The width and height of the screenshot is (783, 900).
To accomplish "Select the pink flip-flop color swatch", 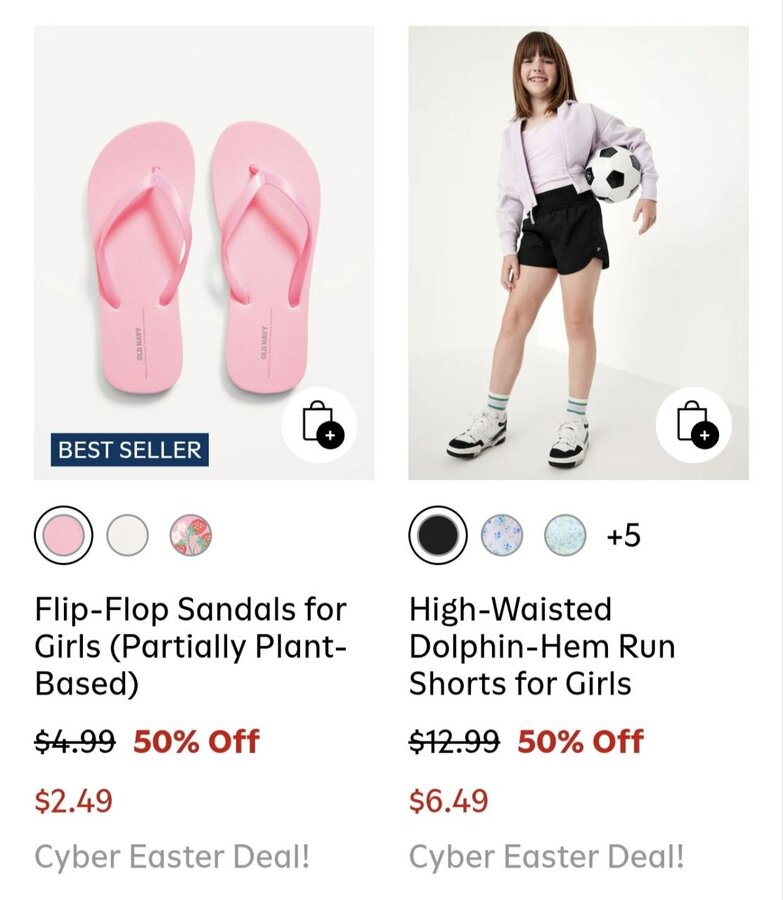I will 63,536.
